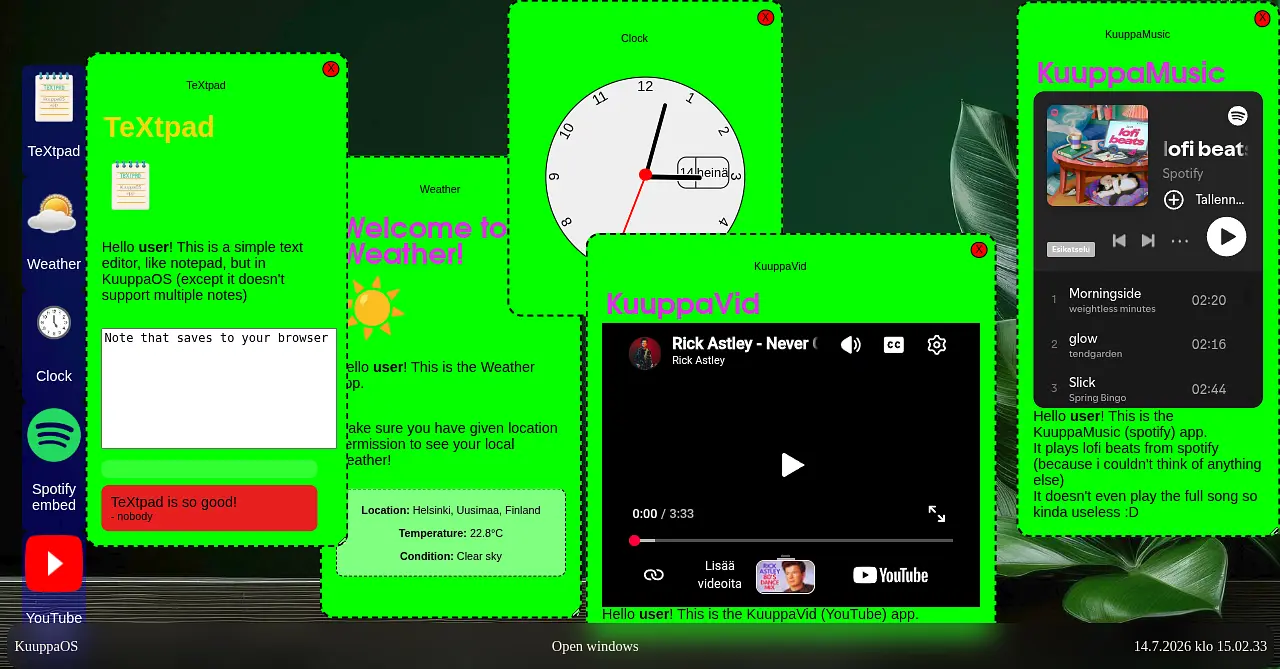Click the red TeXtpad testimonial box
This screenshot has width=1280, height=669.
click(x=209, y=508)
